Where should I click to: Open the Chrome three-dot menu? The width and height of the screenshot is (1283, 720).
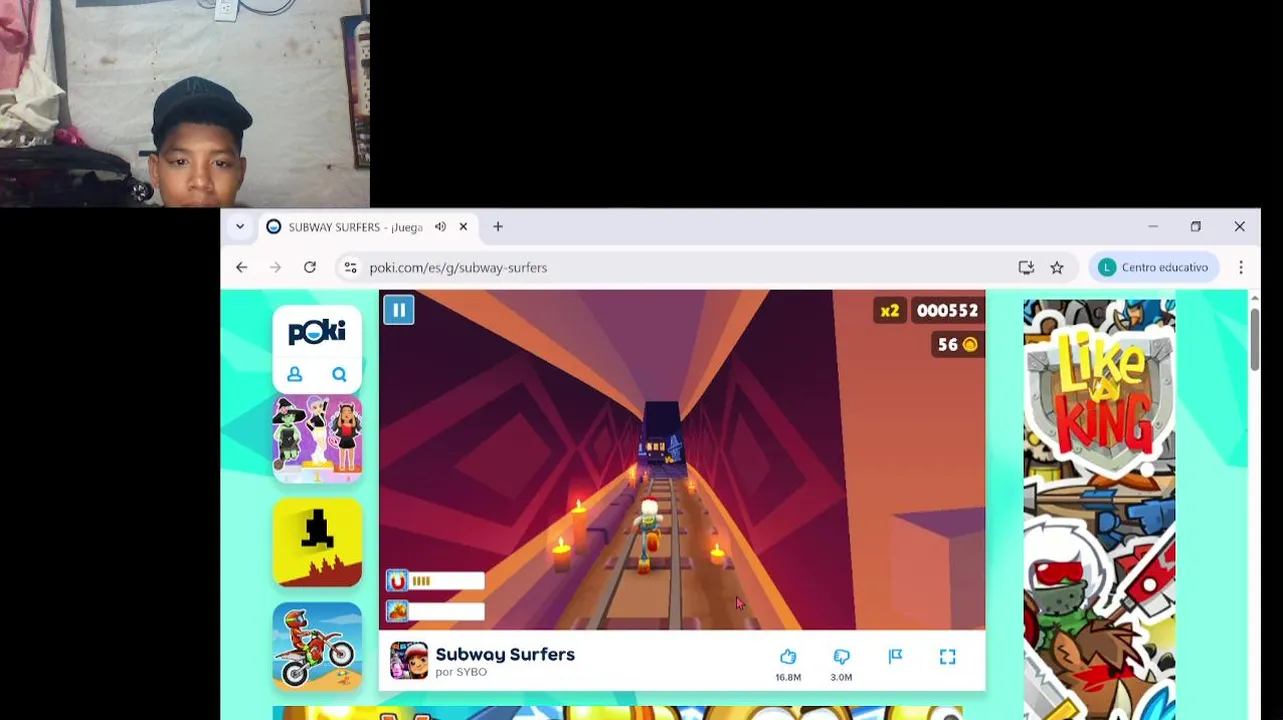[x=1241, y=267]
